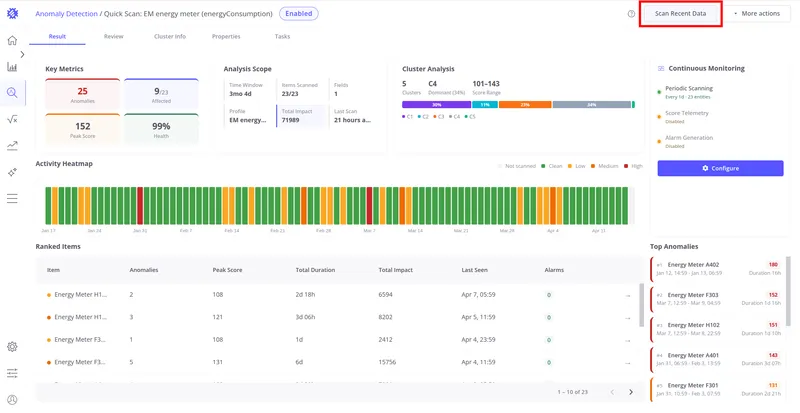
Task: Click the Alarm Generation monitoring item
Action: tap(689, 141)
